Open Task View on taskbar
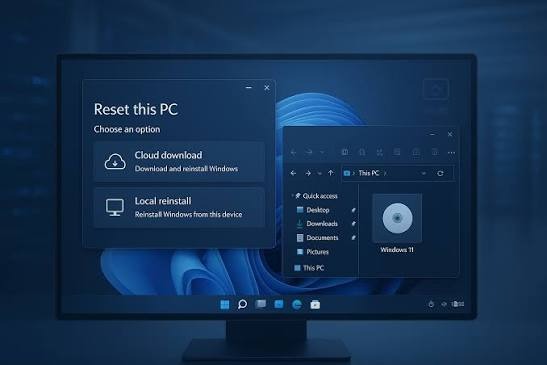The image size is (547, 365). point(261,304)
